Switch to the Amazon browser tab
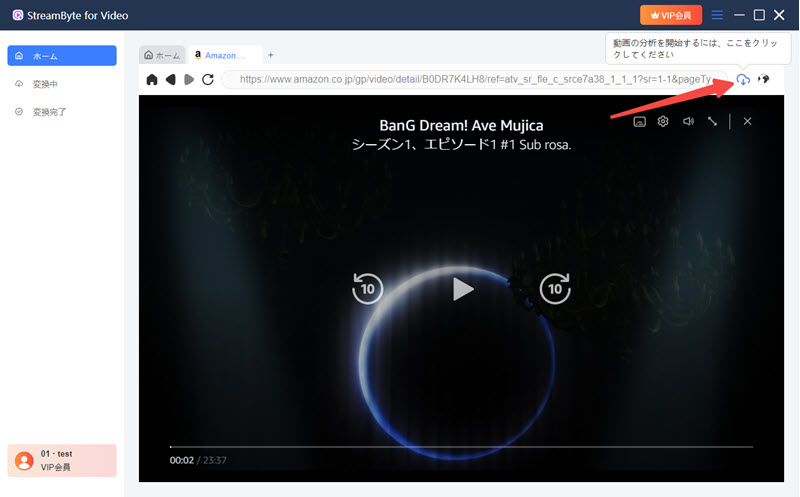Image resolution: width=800 pixels, height=497 pixels. [224, 55]
